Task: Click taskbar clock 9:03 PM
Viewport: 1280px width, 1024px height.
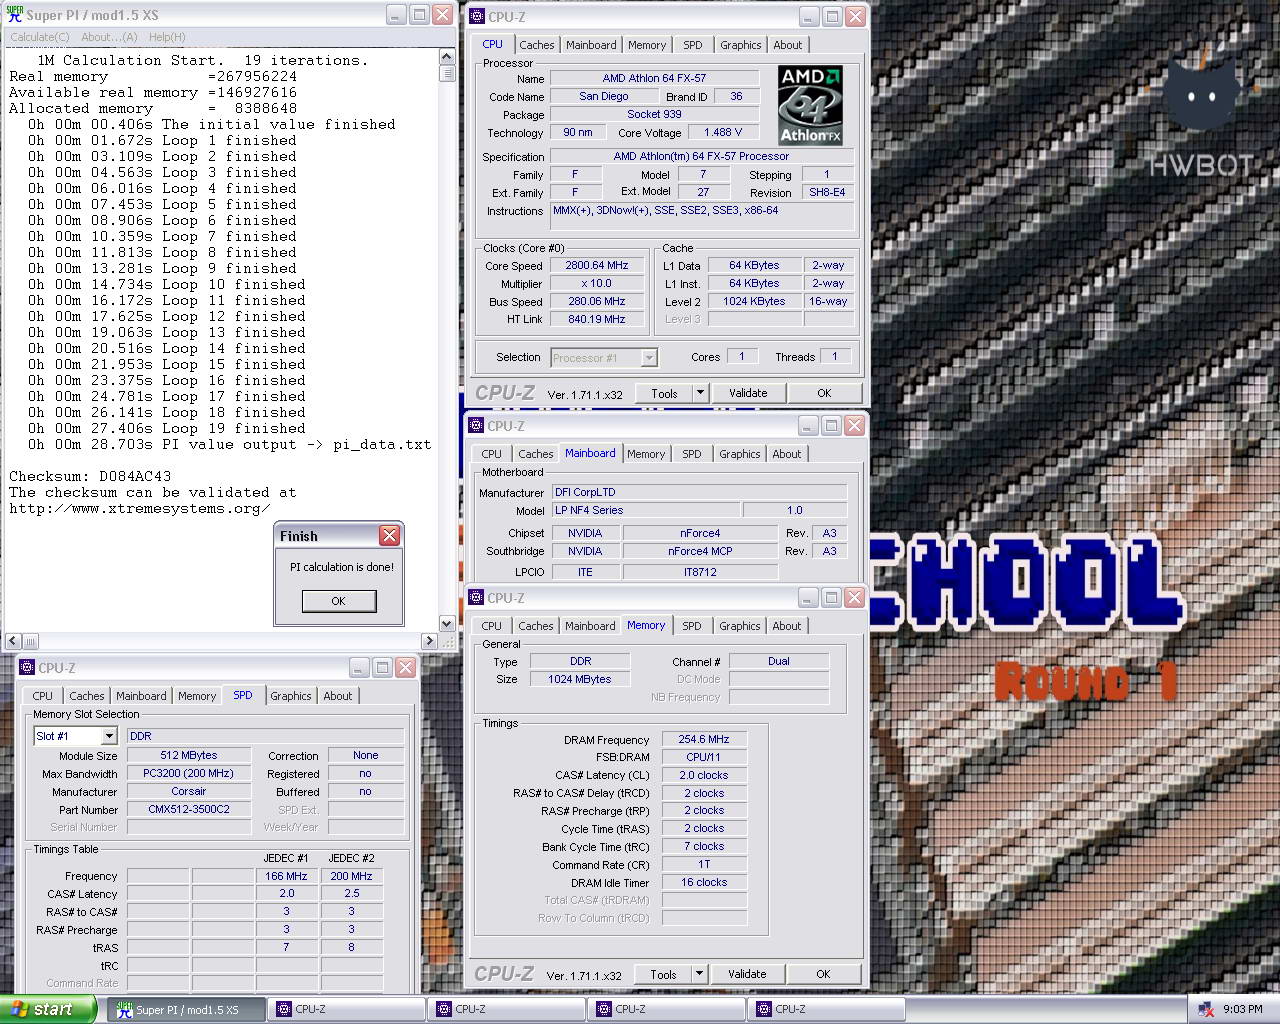Action: click(x=1243, y=1010)
